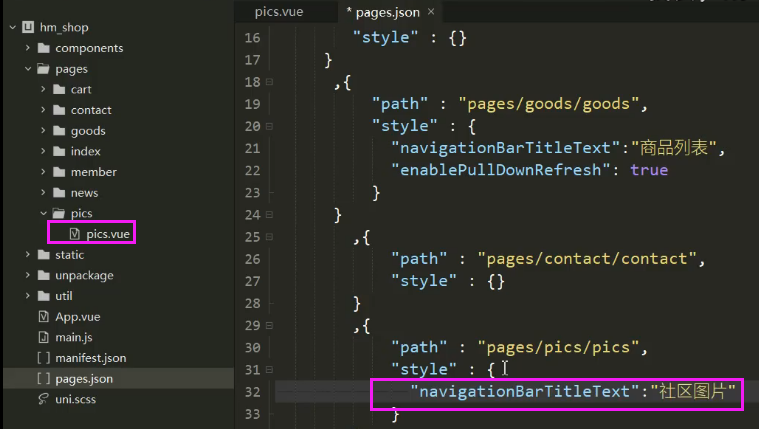The width and height of the screenshot is (759, 429).
Task: Expand the goods folder chevron
Action: [x=43, y=130]
